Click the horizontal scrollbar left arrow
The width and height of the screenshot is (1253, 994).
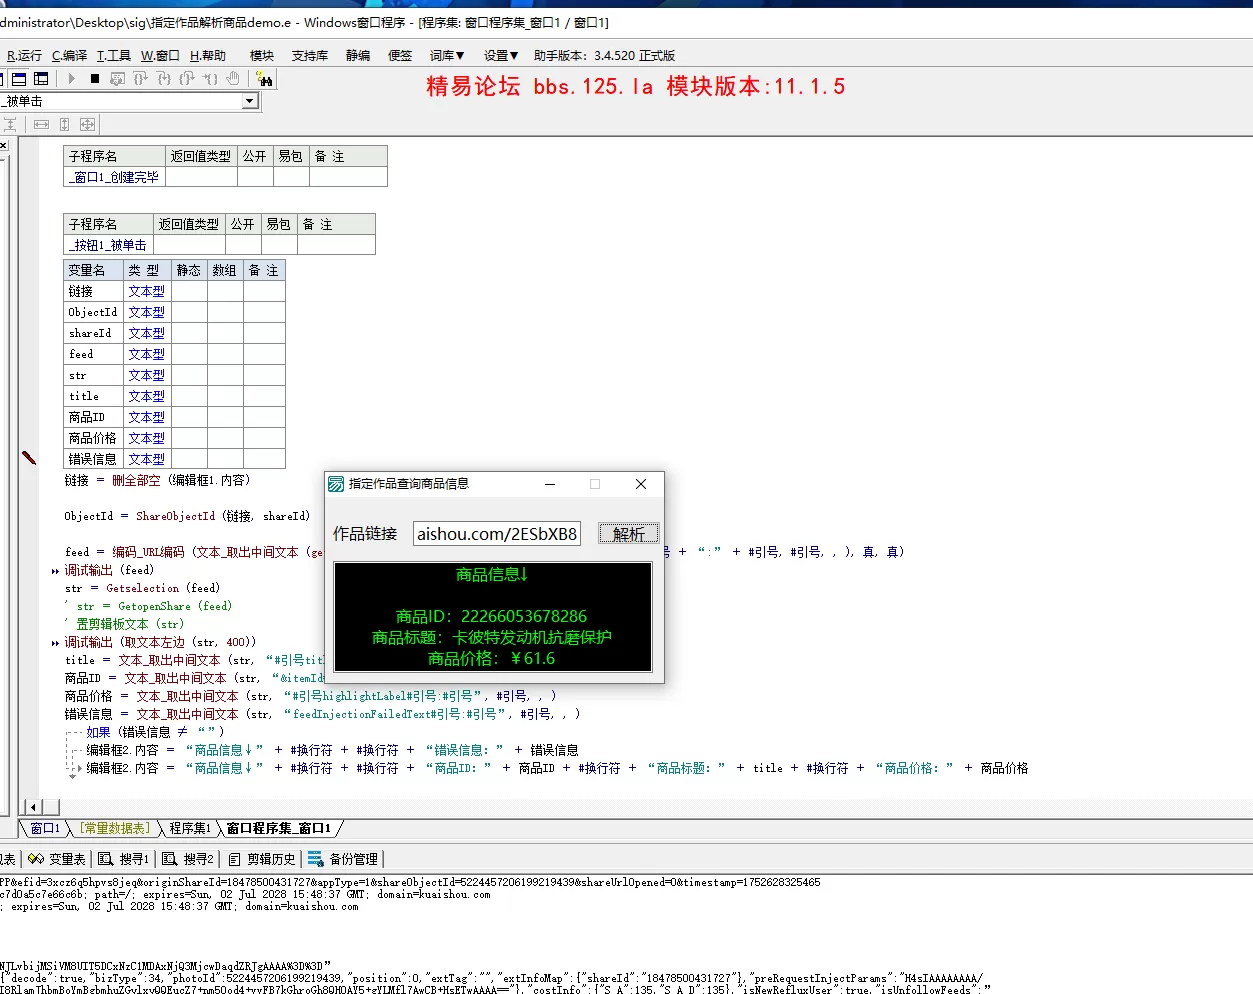[32, 807]
